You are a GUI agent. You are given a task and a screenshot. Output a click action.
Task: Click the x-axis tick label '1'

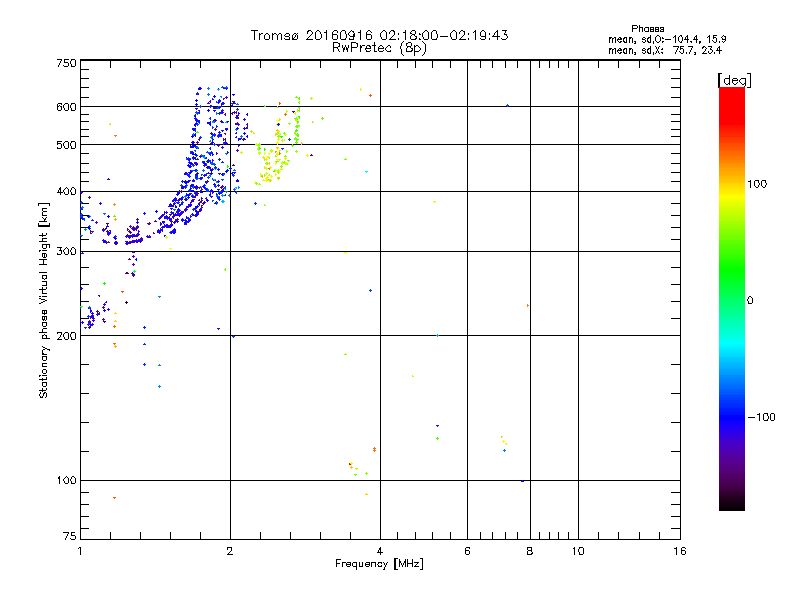click(x=80, y=551)
